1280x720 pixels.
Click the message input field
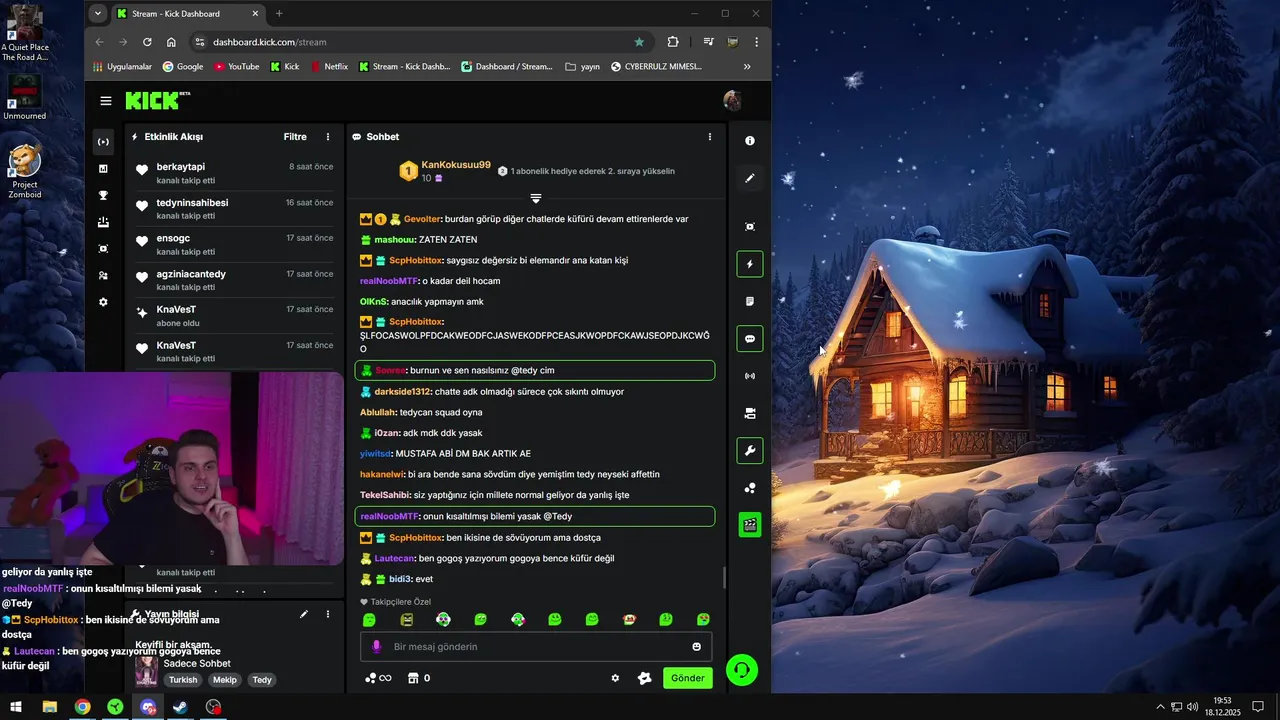click(536, 647)
